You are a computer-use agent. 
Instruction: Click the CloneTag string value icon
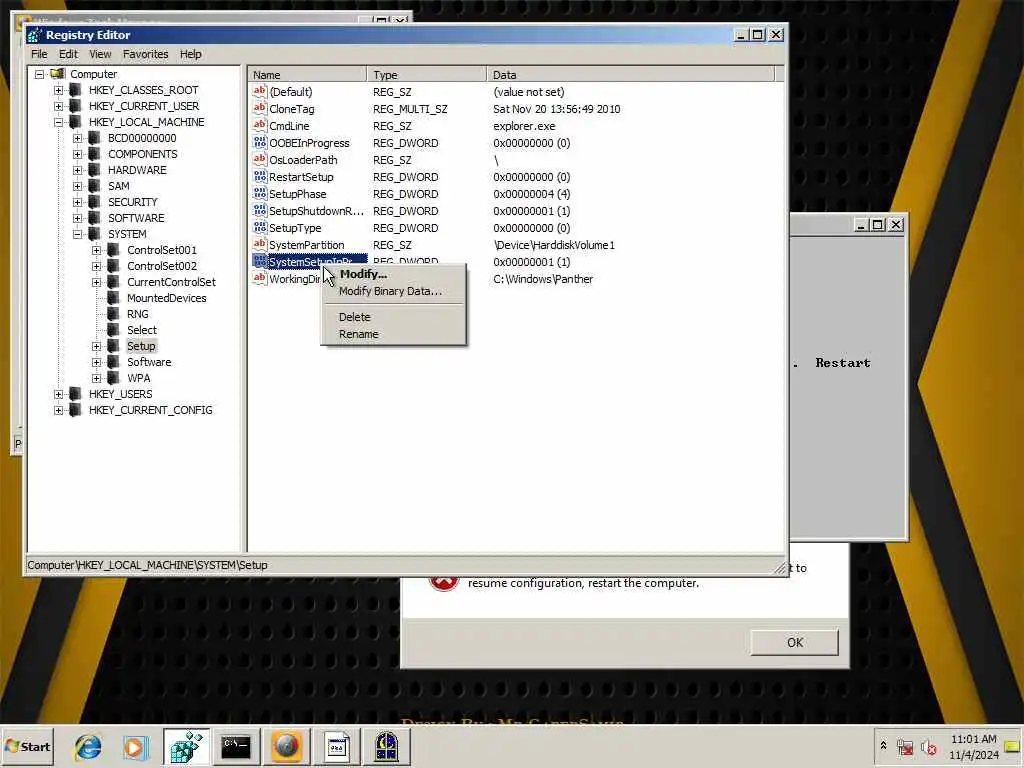pyautogui.click(x=260, y=108)
